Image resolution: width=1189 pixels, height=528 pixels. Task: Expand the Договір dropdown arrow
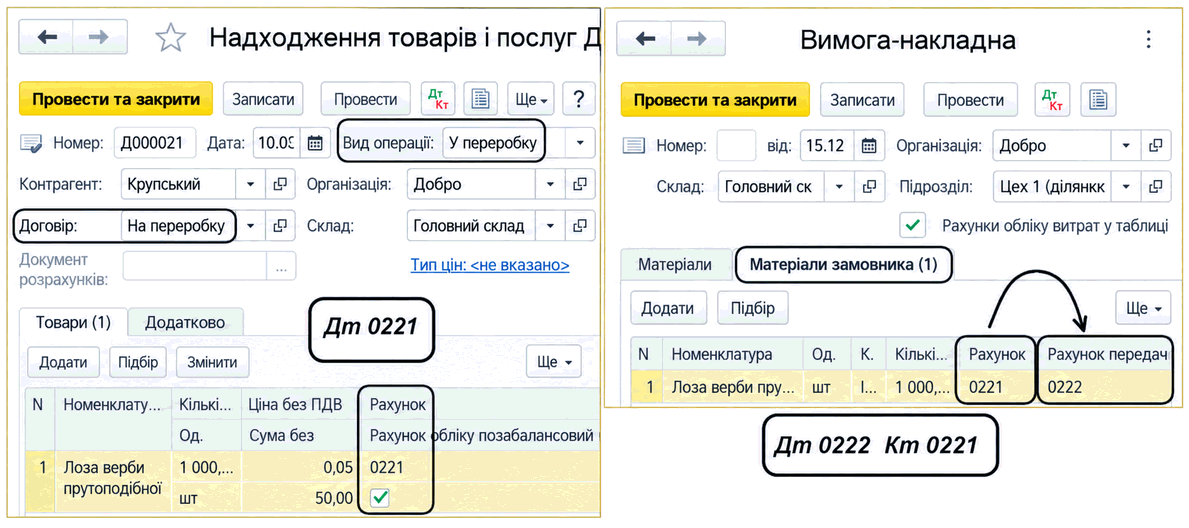pyautogui.click(x=250, y=225)
